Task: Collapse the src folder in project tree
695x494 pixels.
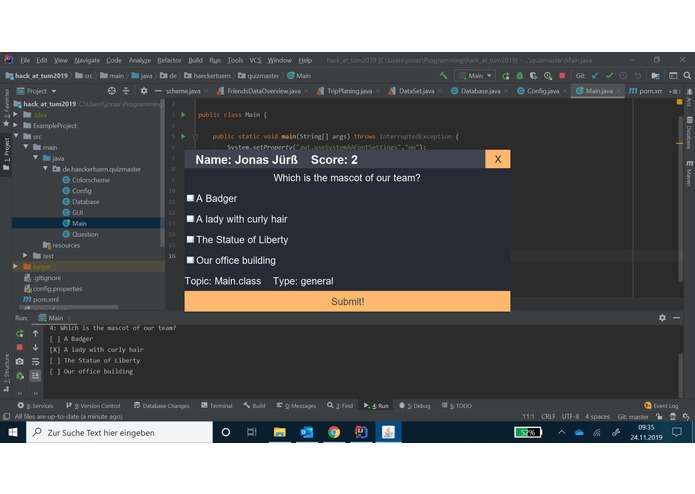Action: coord(16,136)
